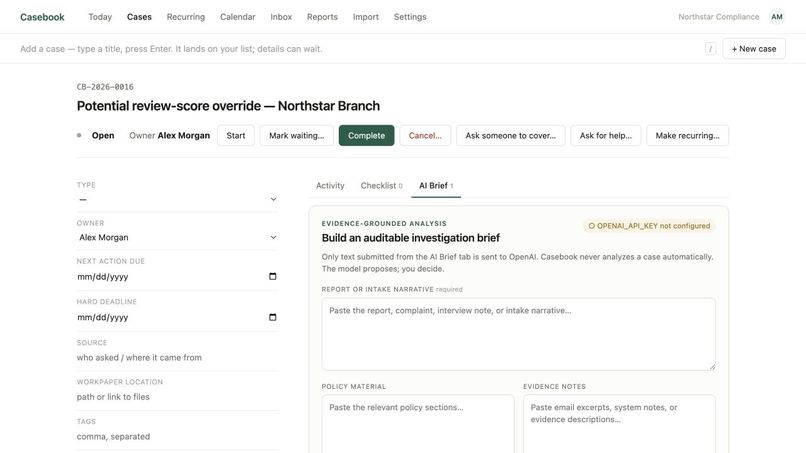The height and width of the screenshot is (453, 806).
Task: Click the OPENAI_API_KEY not configured badge
Action: [649, 226]
